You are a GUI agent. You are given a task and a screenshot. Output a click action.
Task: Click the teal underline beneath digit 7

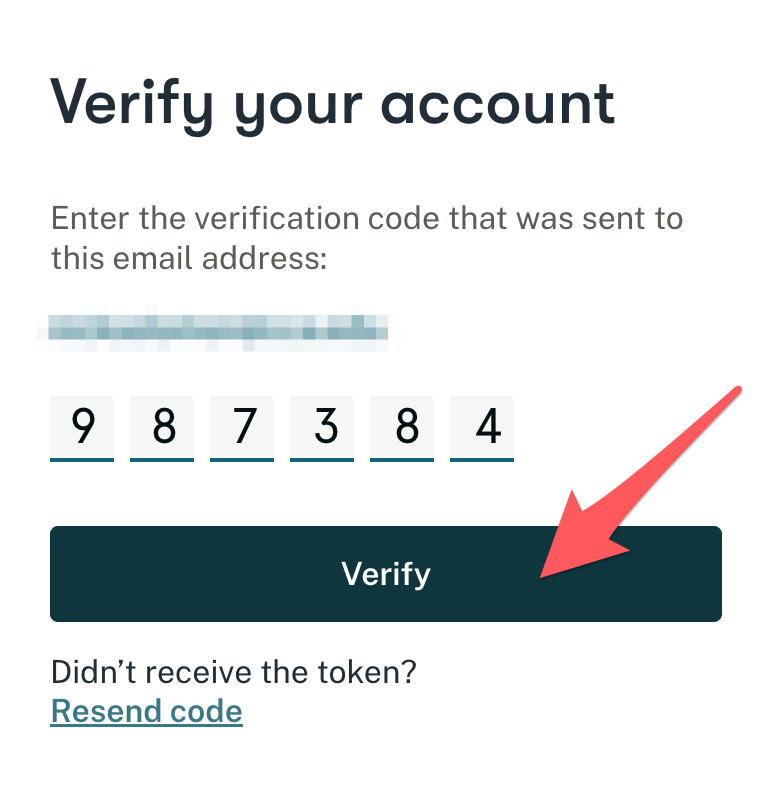coord(242,460)
